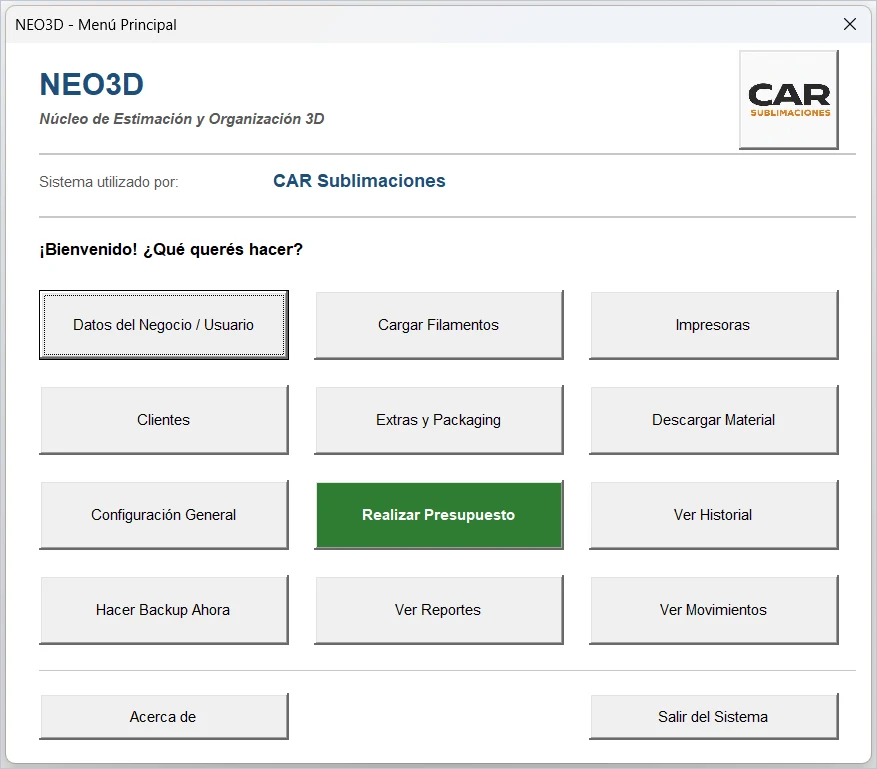Close the NEO3D Menú Principal window

[x=850, y=24]
